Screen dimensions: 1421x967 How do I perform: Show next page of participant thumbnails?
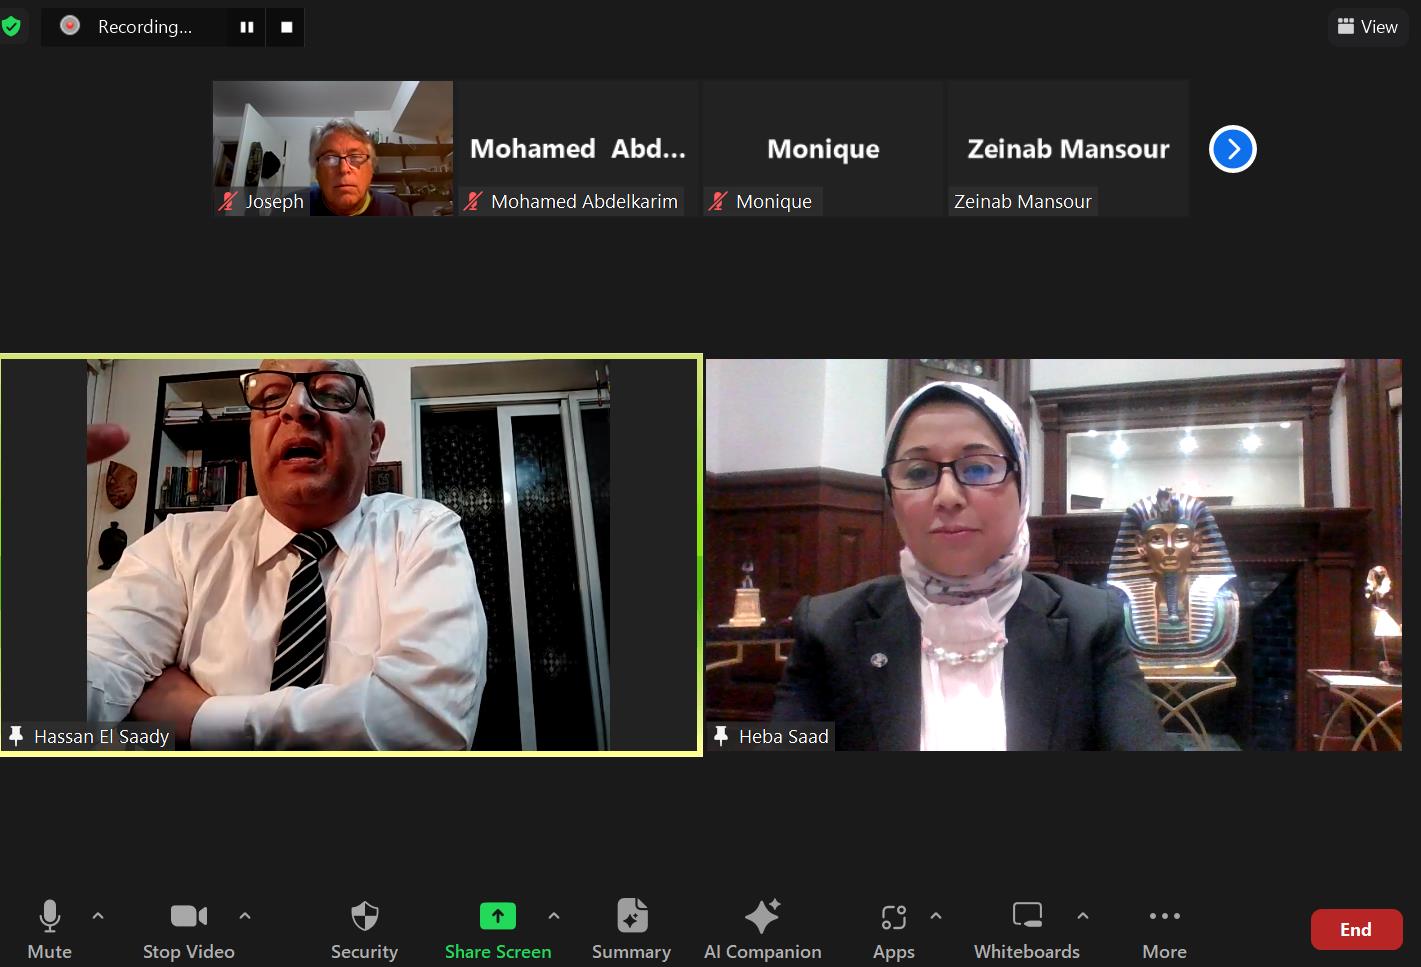click(x=1232, y=149)
